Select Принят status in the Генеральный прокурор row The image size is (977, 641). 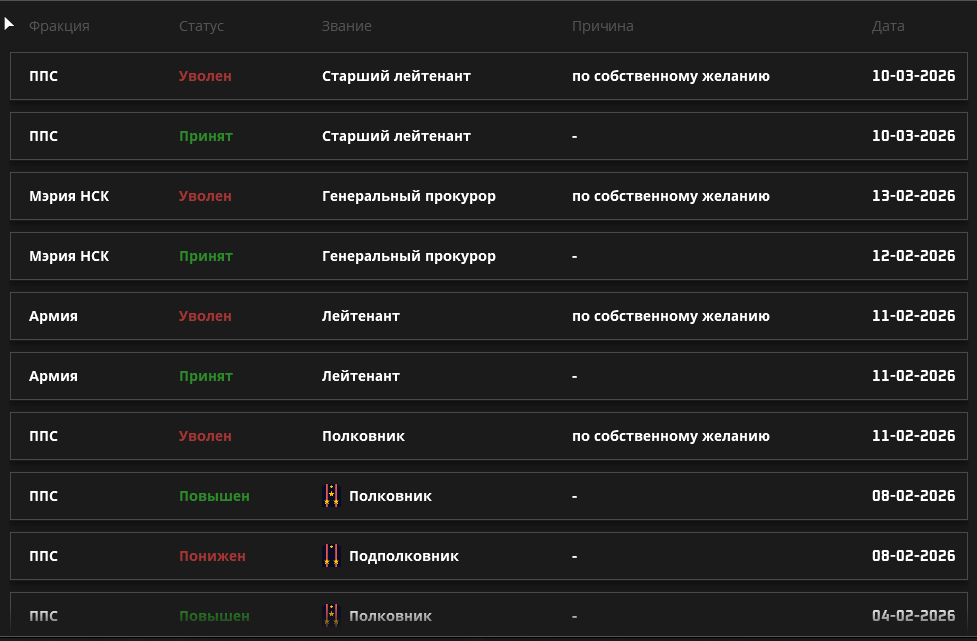(x=205, y=256)
